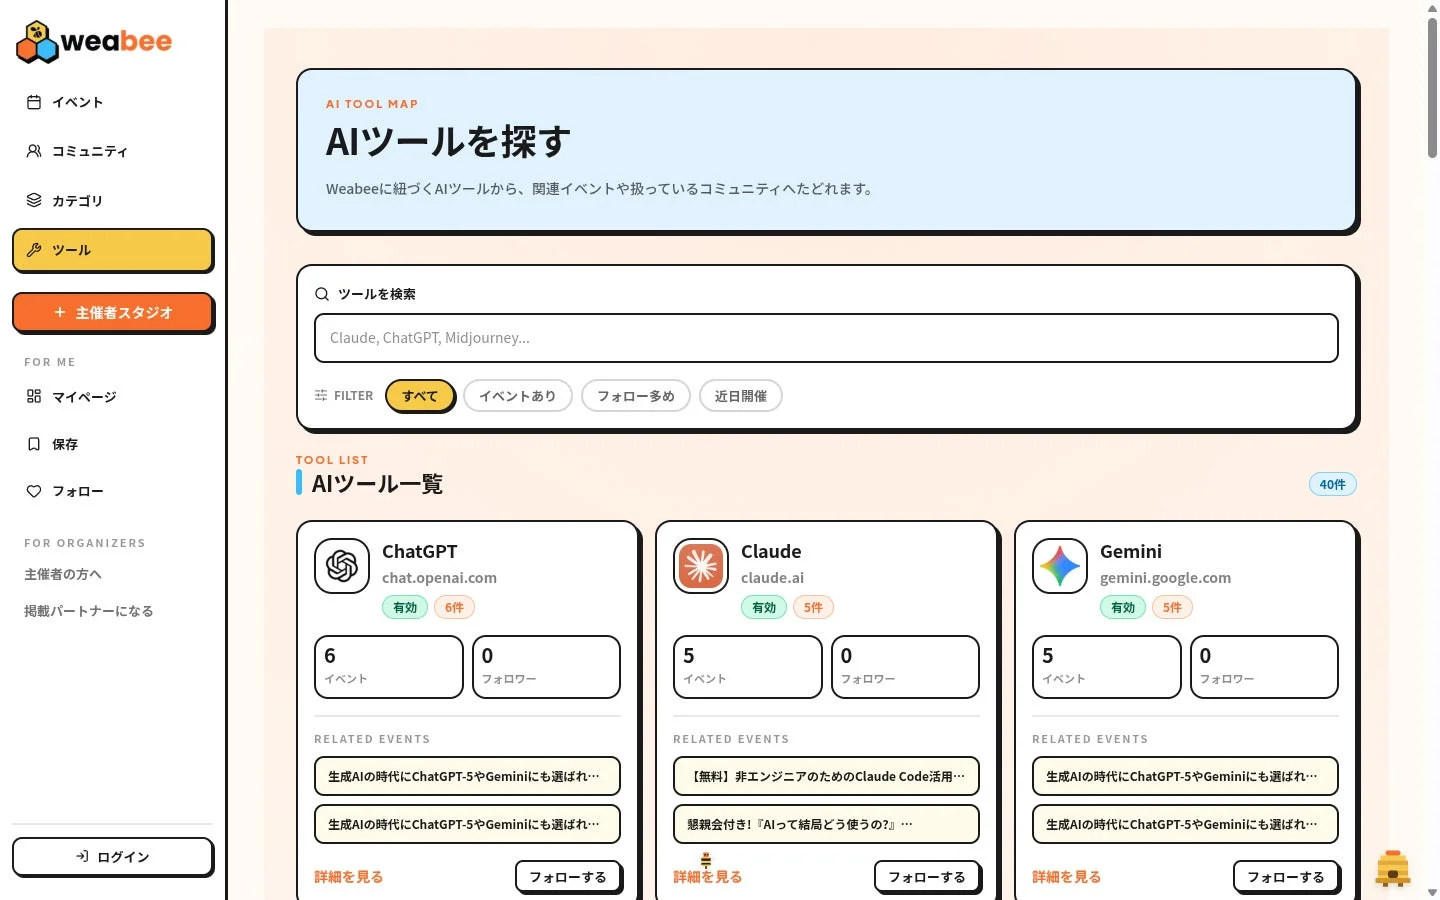The height and width of the screenshot is (900, 1440).
Task: Click 詳細を見る on ChatGPT card
Action: pyautogui.click(x=349, y=877)
